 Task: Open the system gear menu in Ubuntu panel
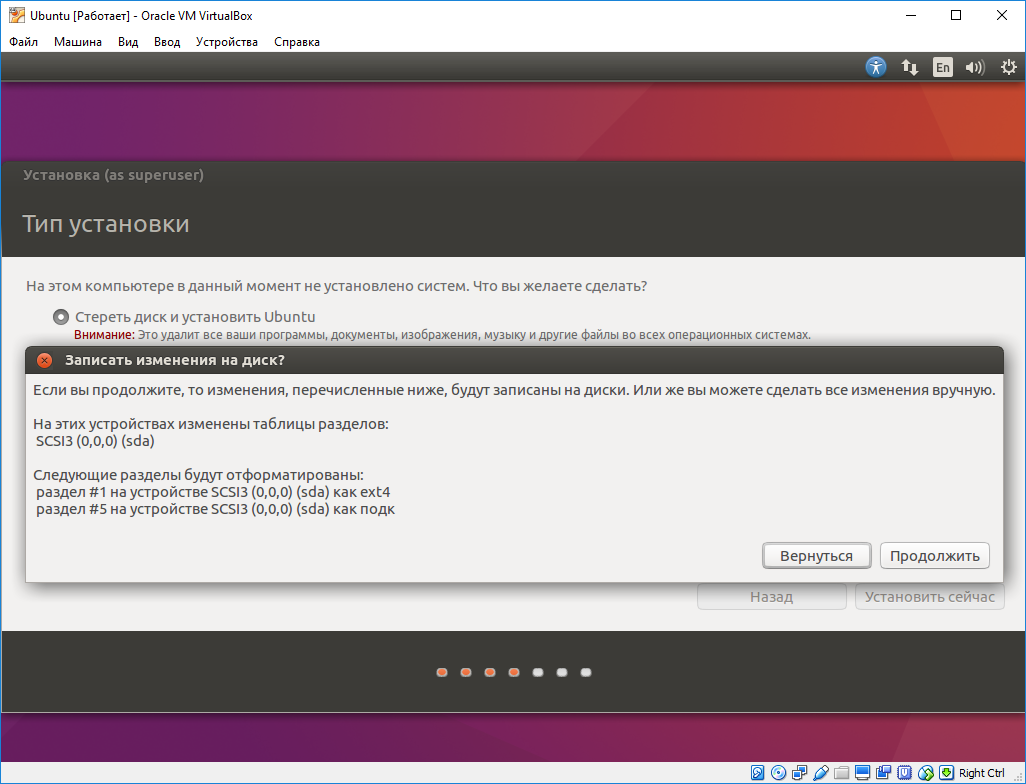[1009, 67]
